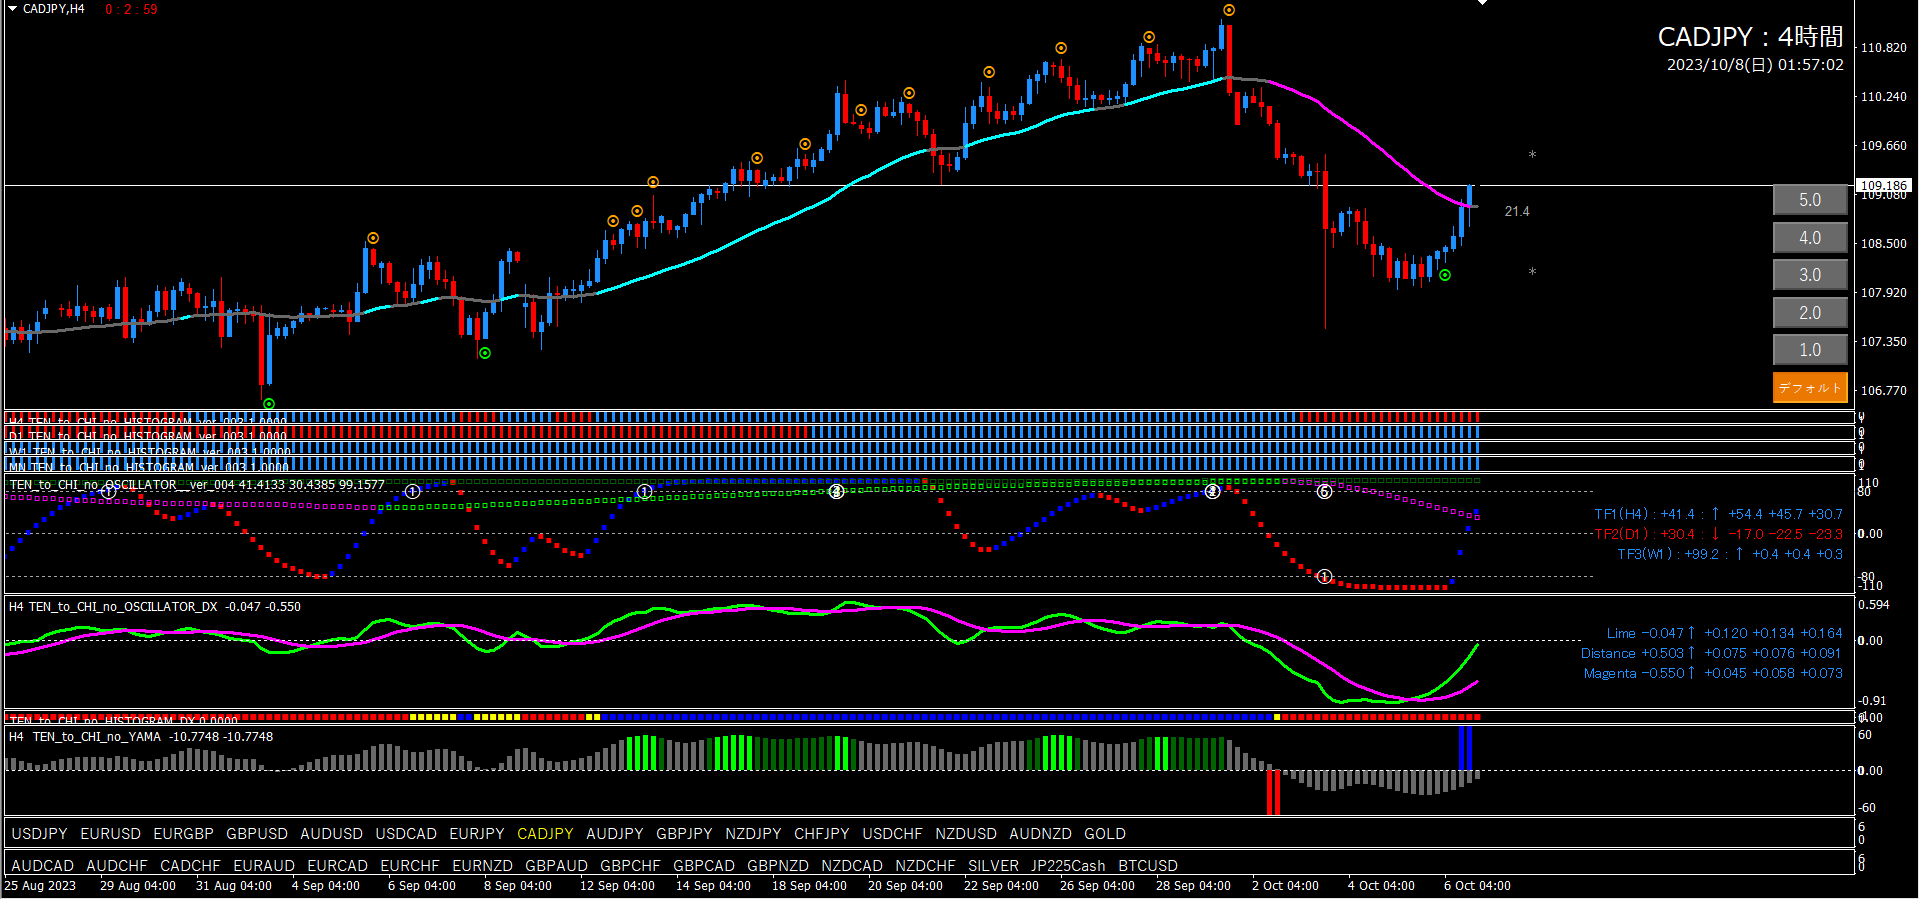The image size is (1920, 900).
Task: Select GBPUSD in symbol list
Action: (x=257, y=834)
